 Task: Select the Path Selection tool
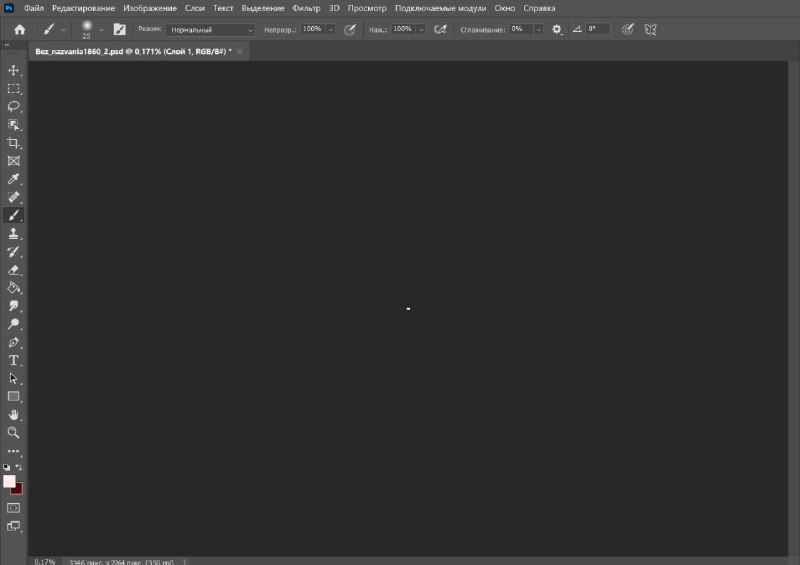tap(14, 378)
